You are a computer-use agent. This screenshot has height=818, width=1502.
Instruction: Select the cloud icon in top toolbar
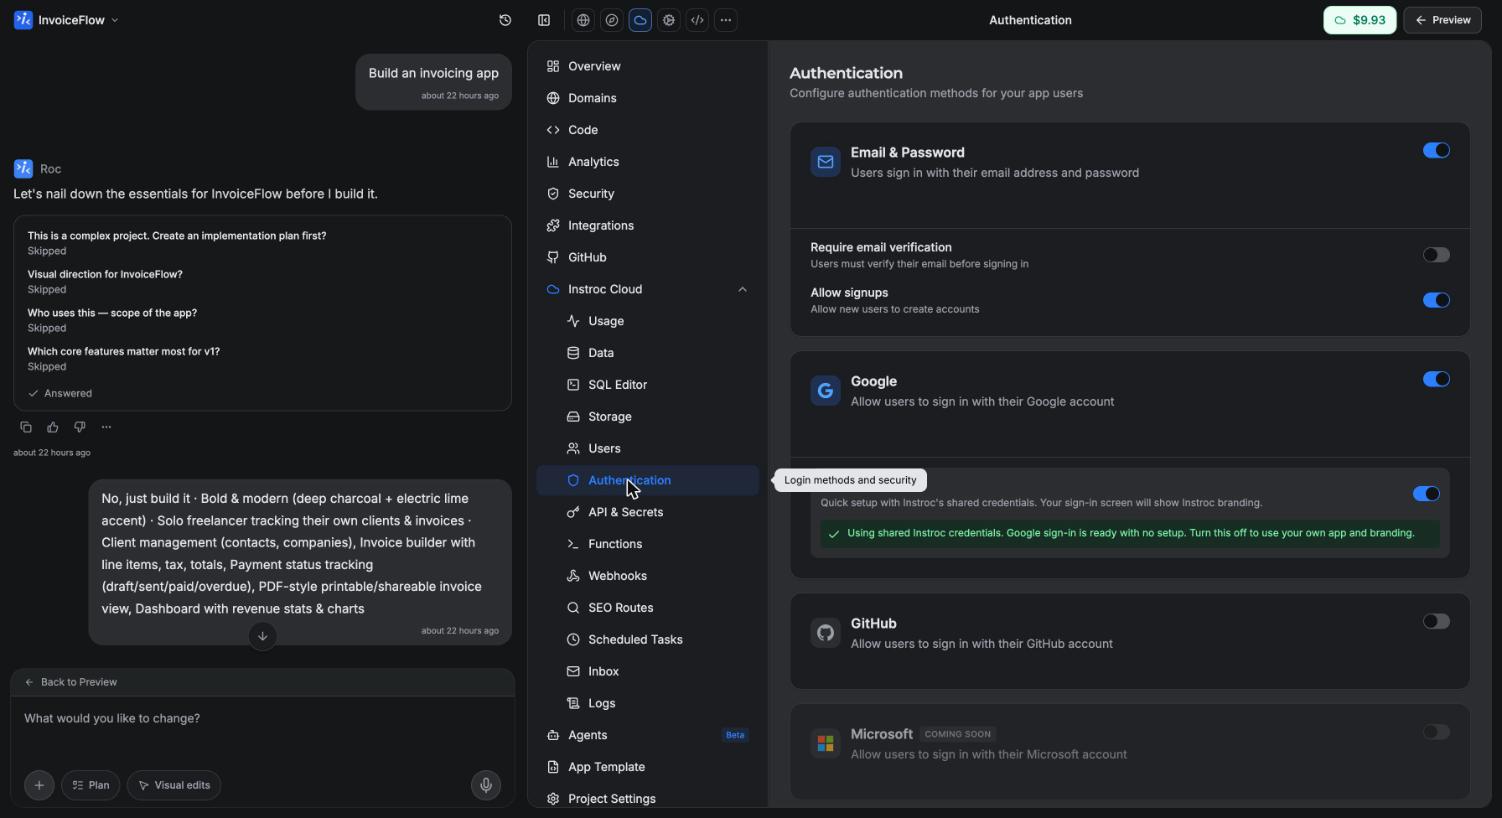(640, 20)
